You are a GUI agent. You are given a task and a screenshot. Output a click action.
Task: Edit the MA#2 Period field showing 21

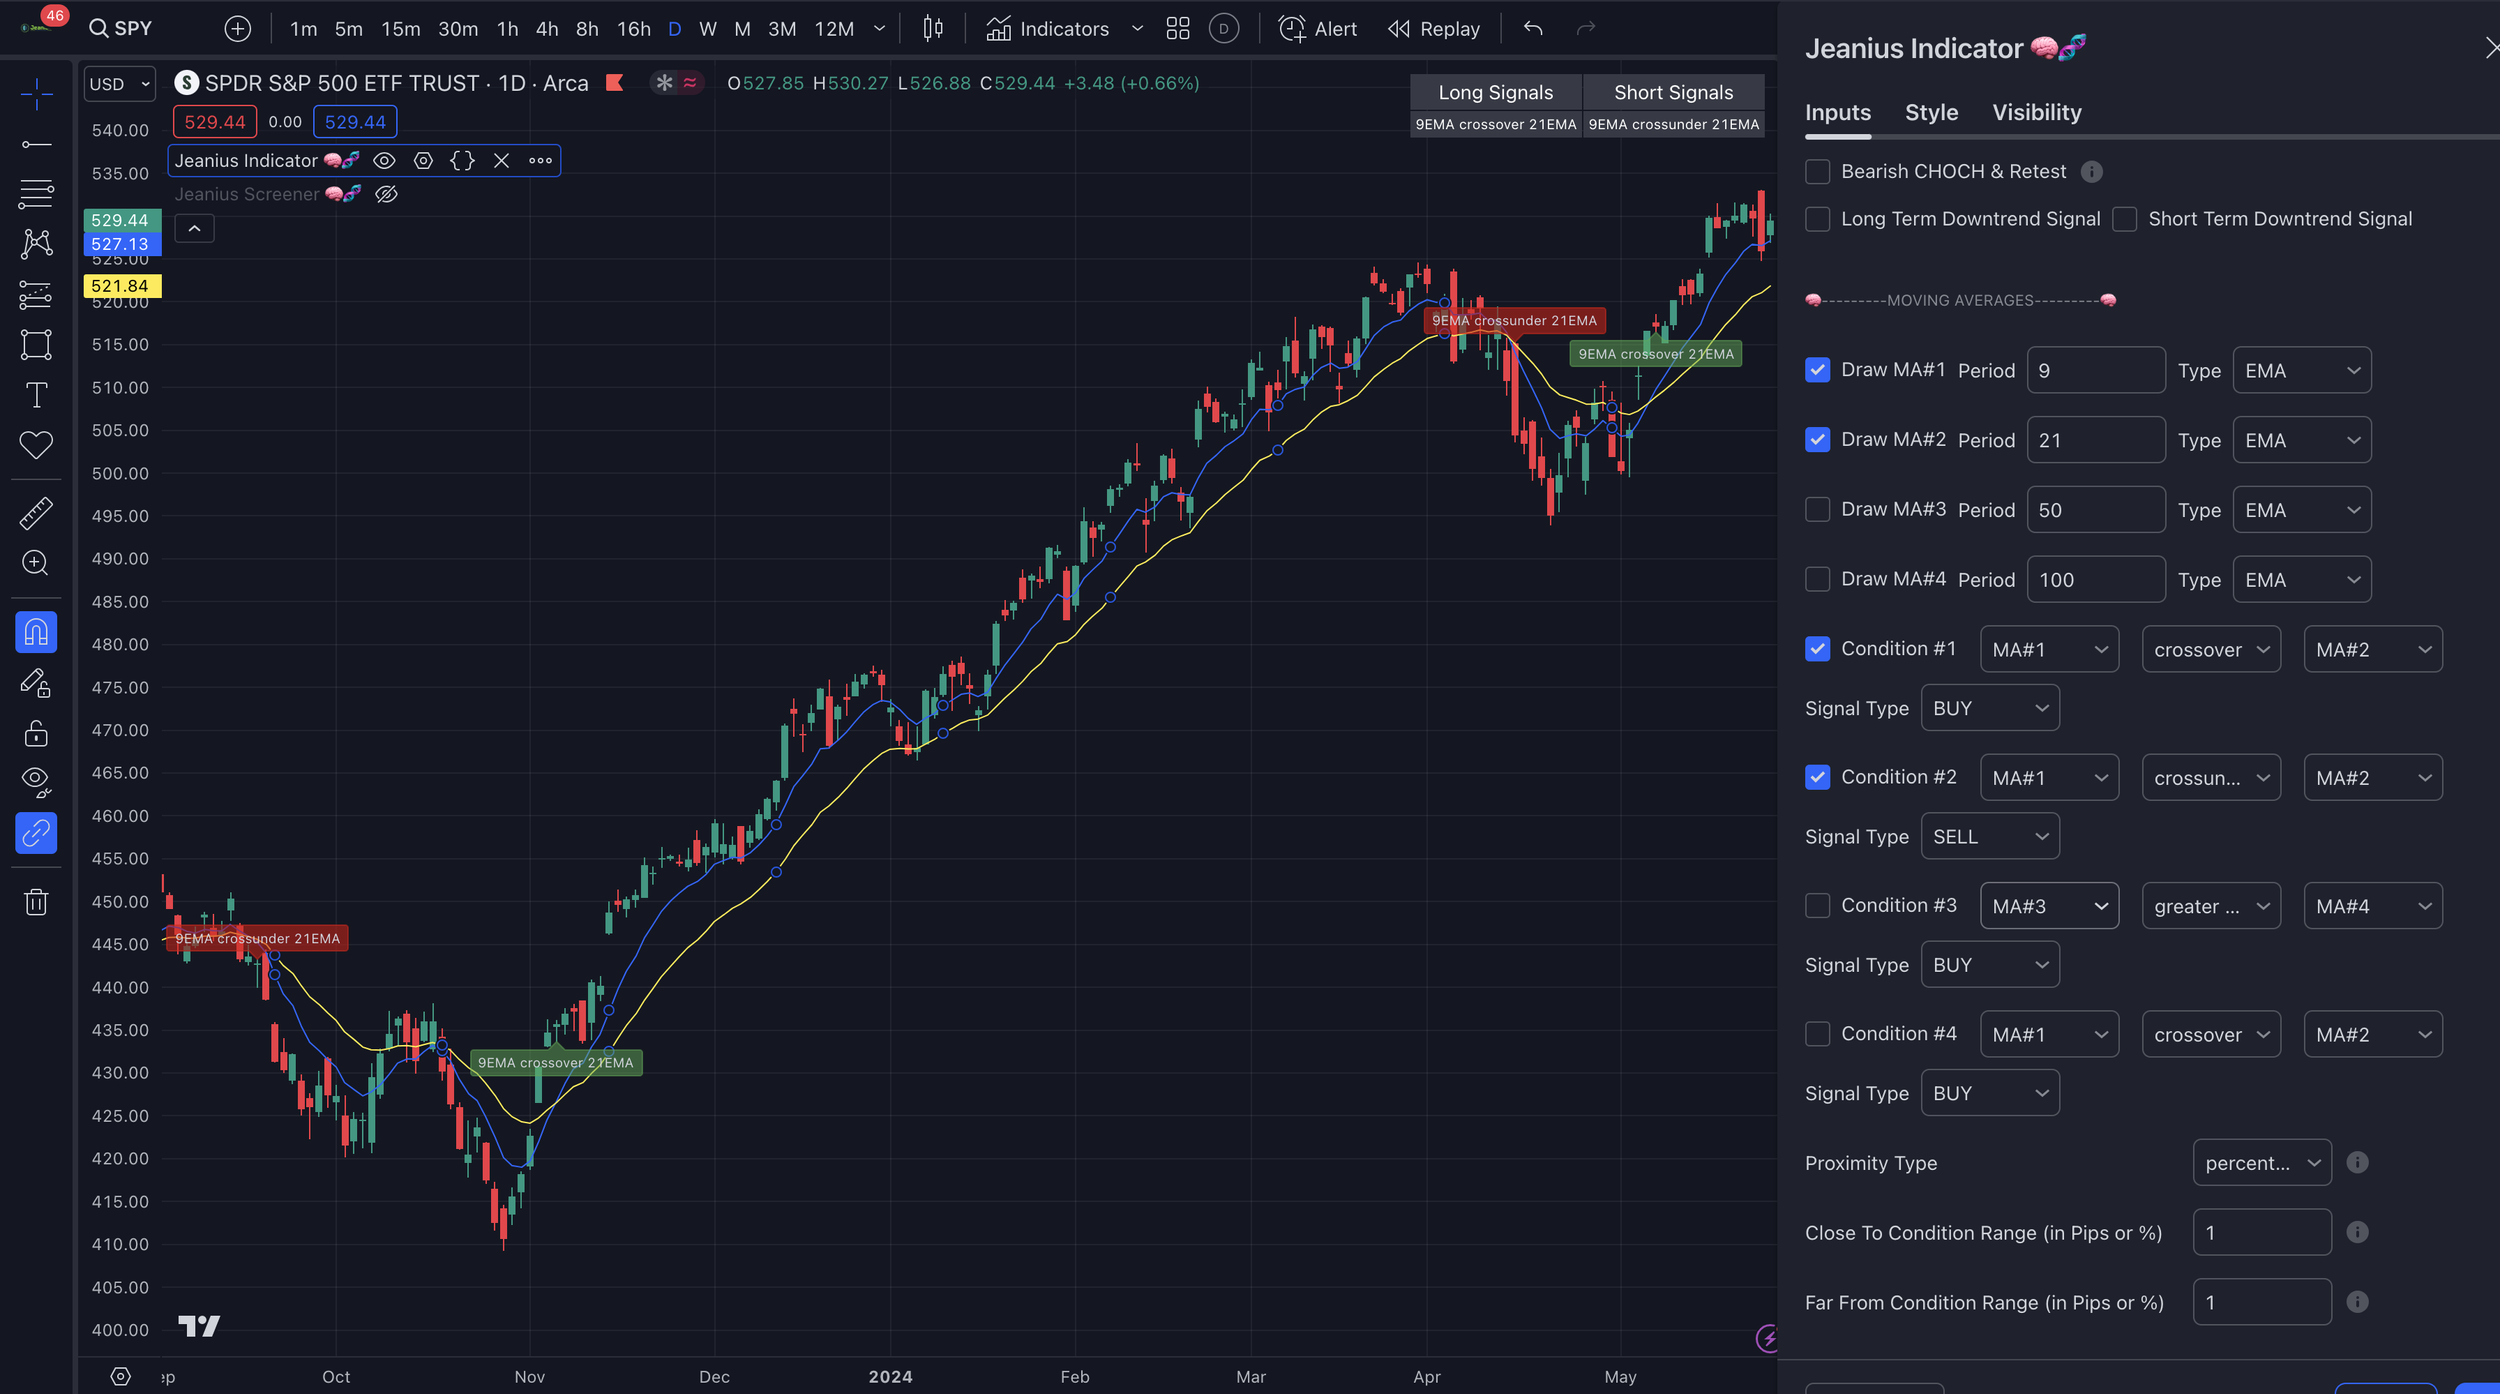tap(2095, 440)
